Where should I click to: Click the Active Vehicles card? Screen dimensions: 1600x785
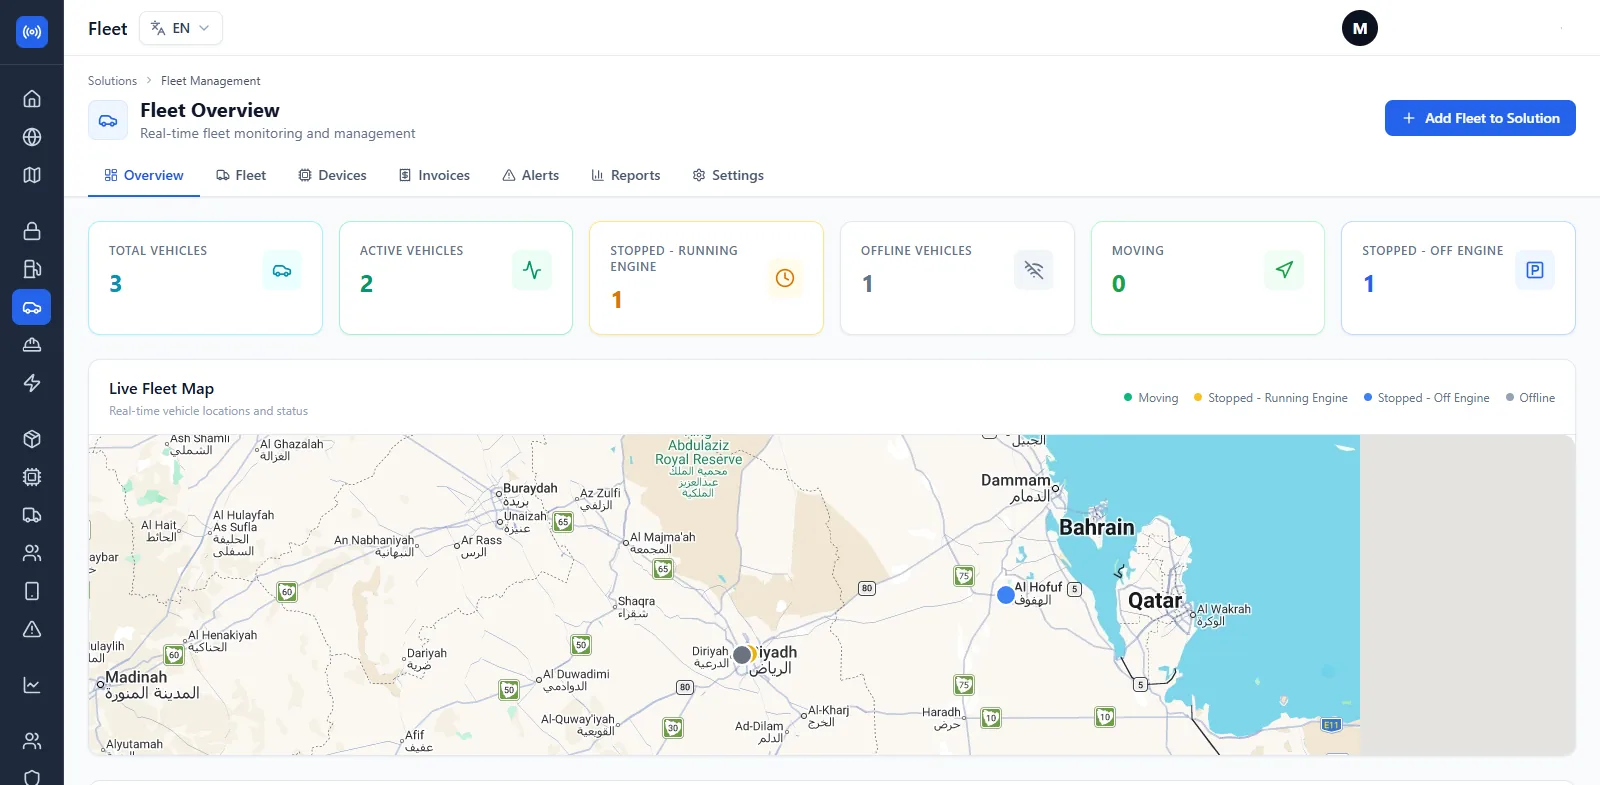click(456, 278)
